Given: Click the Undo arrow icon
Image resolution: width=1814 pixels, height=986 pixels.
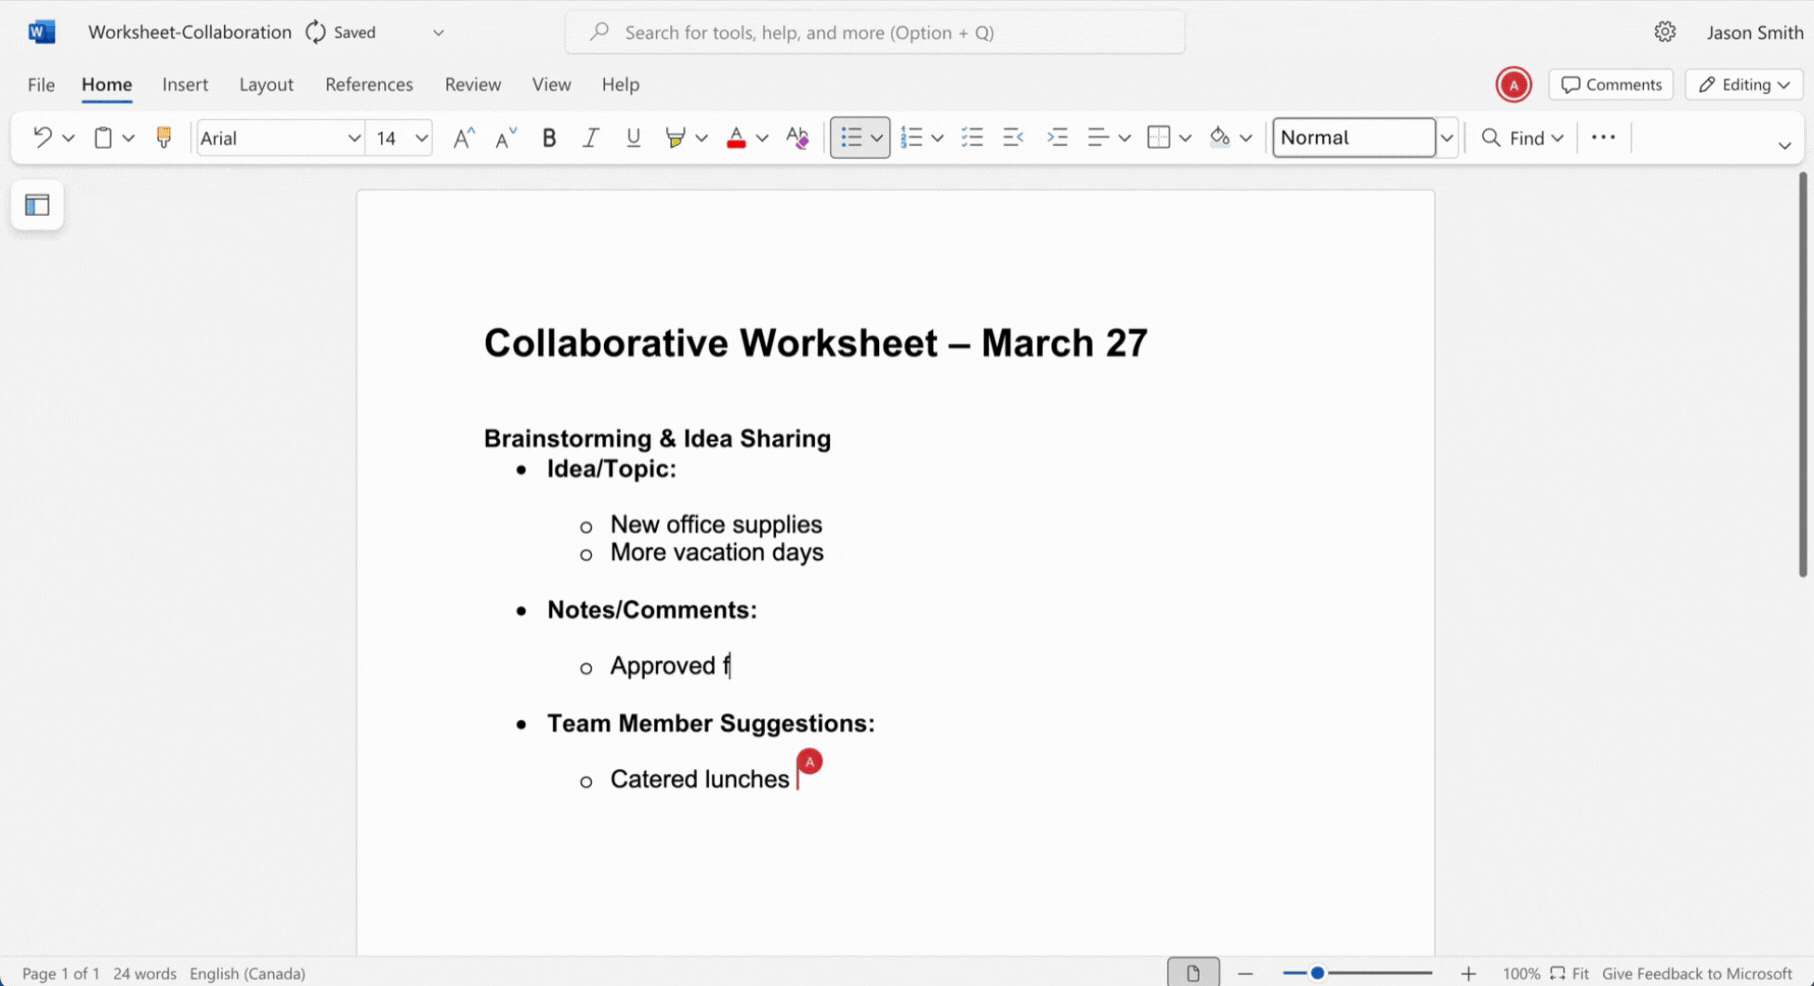Looking at the screenshot, I should click(x=42, y=138).
